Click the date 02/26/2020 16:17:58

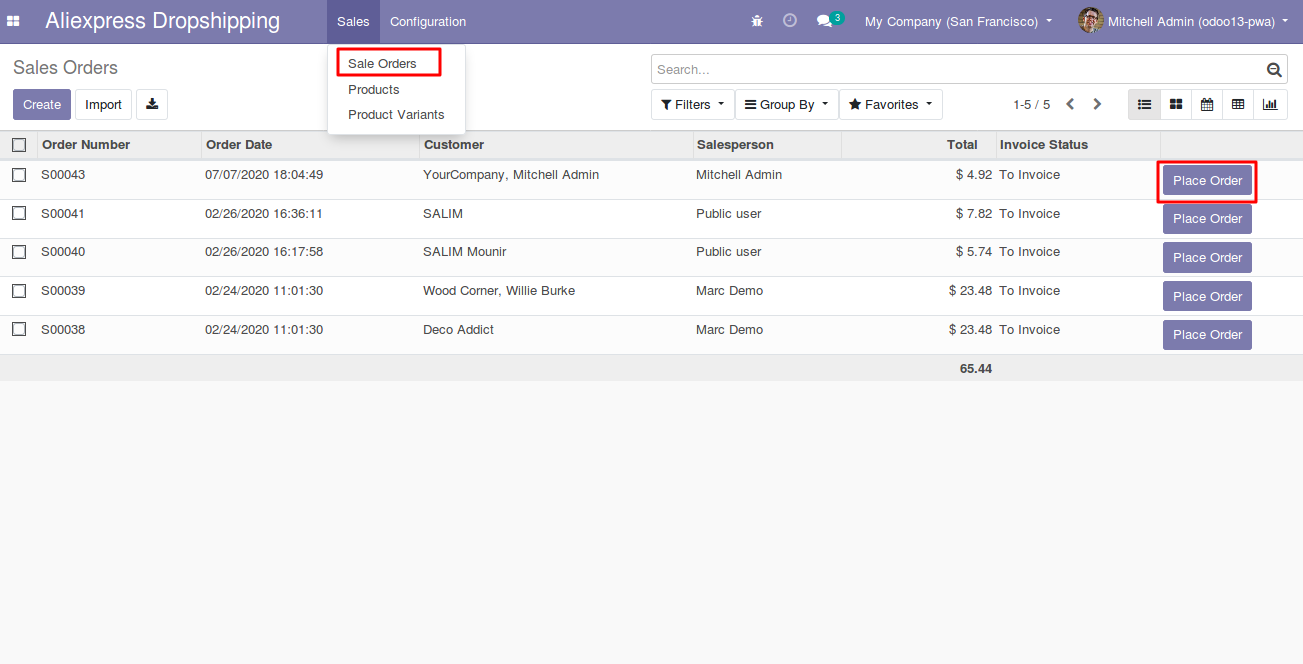click(264, 252)
